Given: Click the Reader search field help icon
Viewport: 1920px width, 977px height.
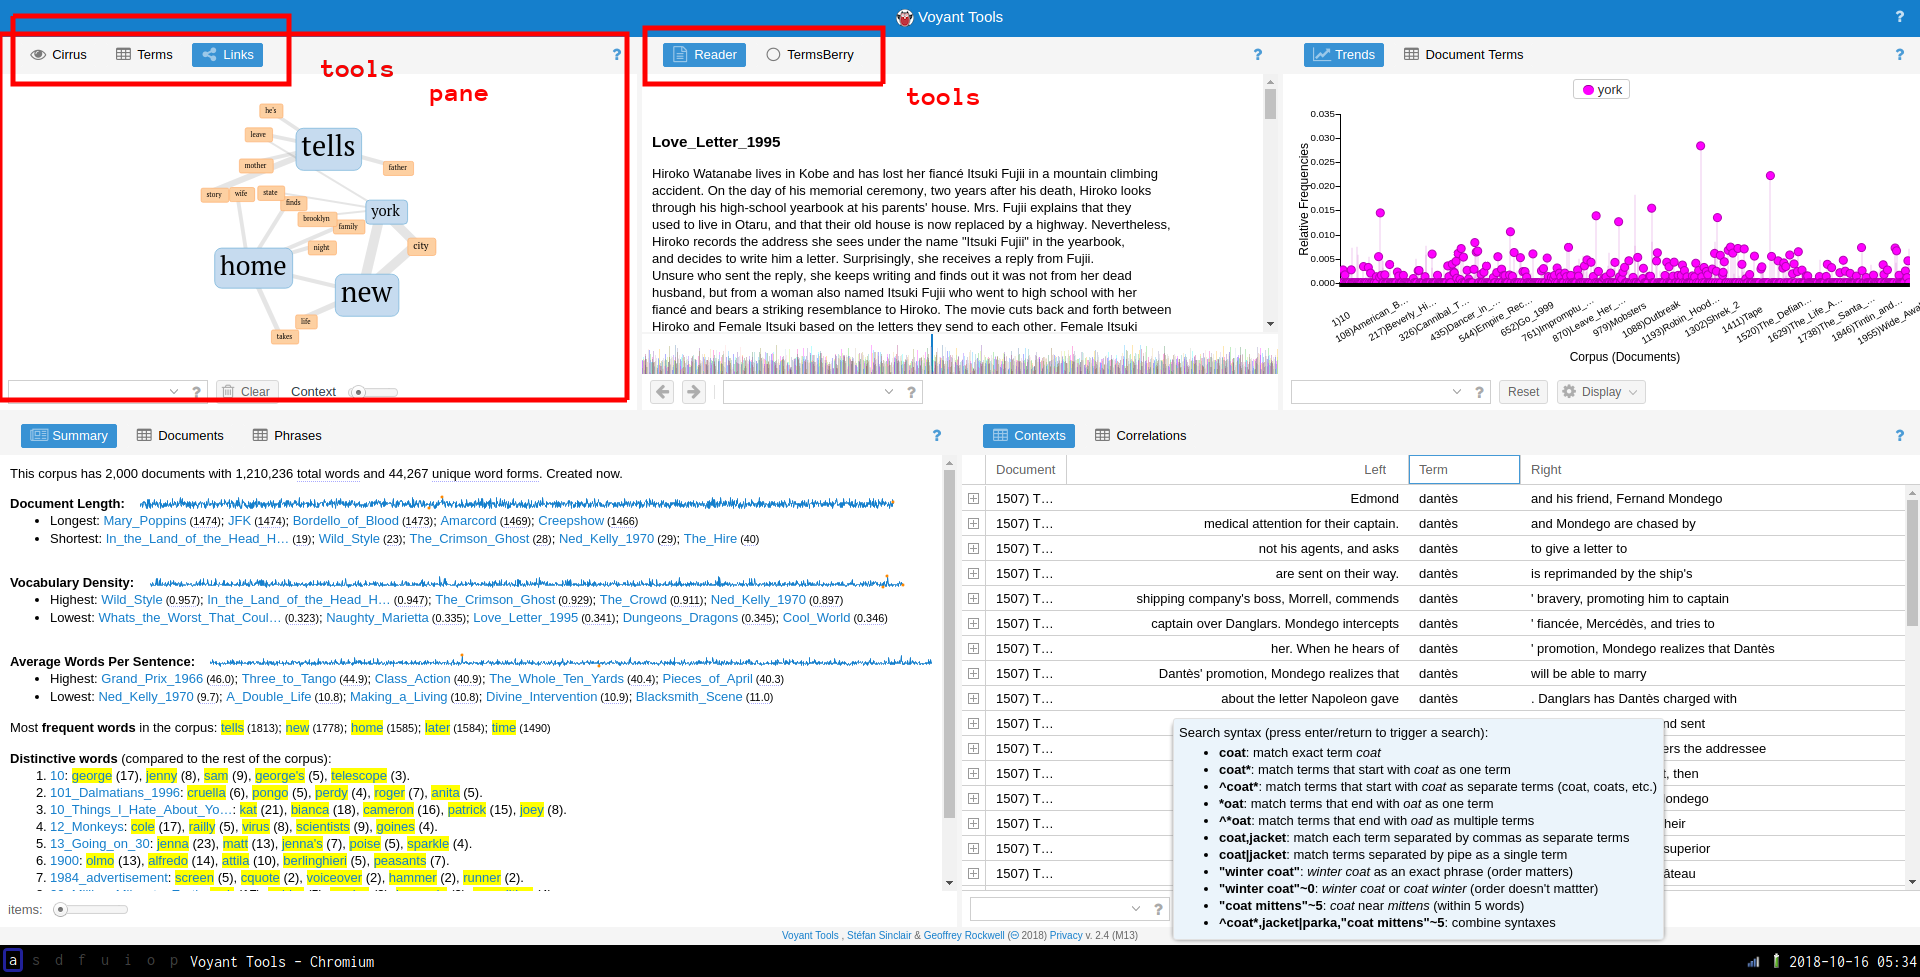Looking at the screenshot, I should [x=911, y=392].
